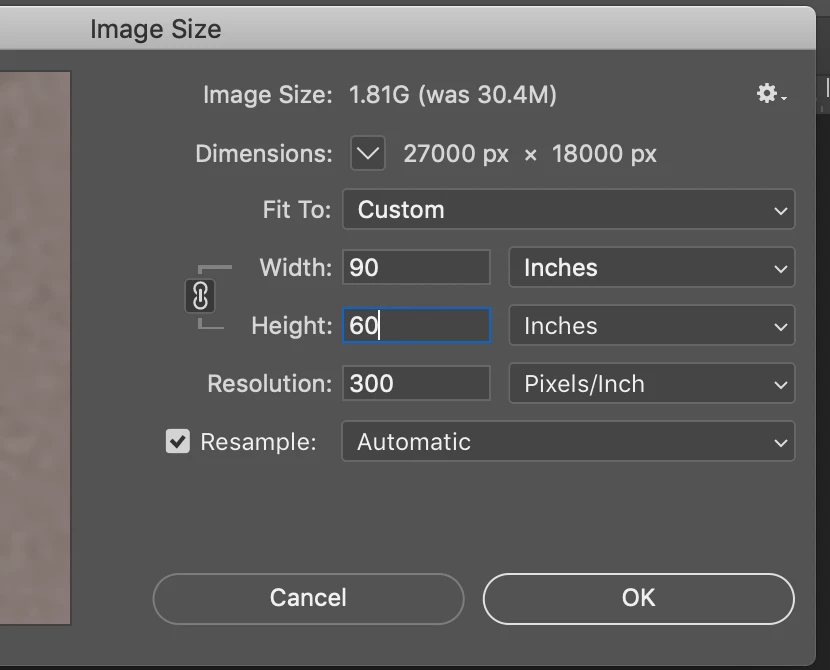Open the Image Size gear settings menu
Viewport: 830px width, 670px height.
(770, 95)
